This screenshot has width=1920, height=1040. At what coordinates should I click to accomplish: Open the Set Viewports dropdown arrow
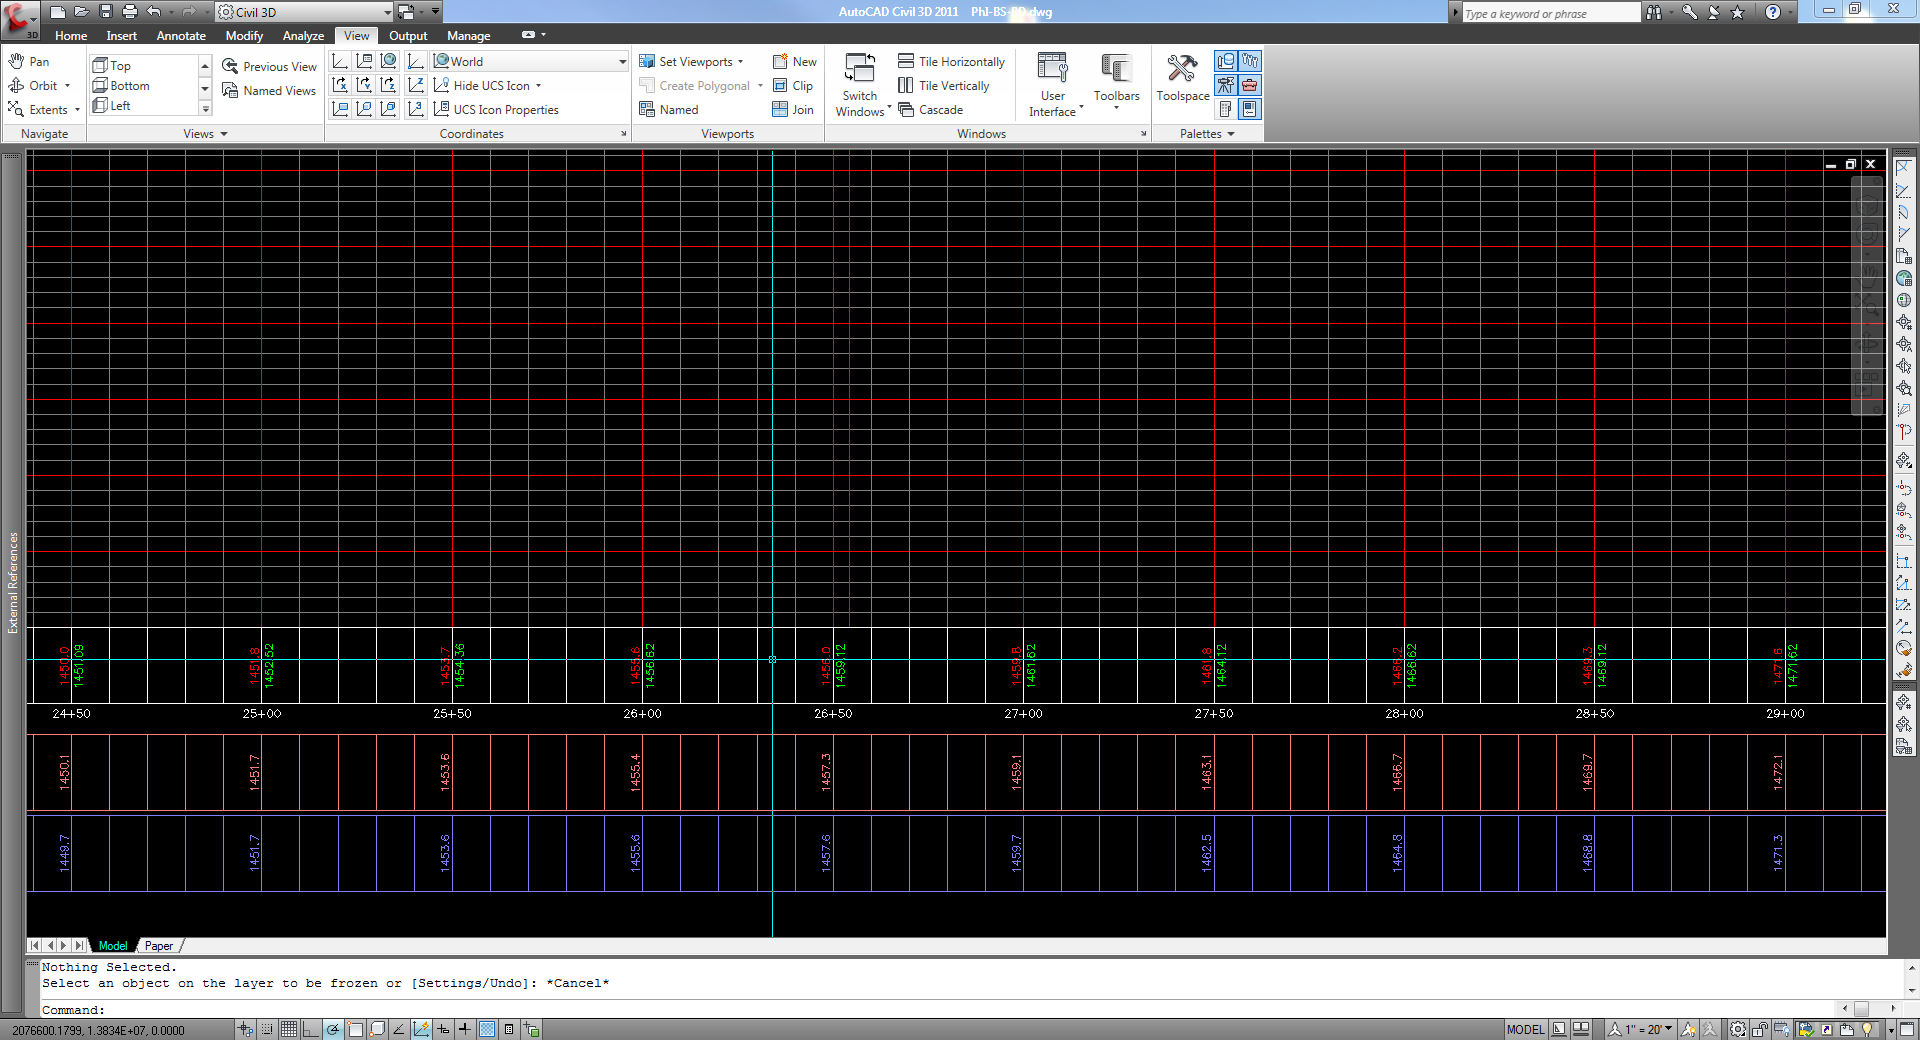pyautogui.click(x=741, y=62)
